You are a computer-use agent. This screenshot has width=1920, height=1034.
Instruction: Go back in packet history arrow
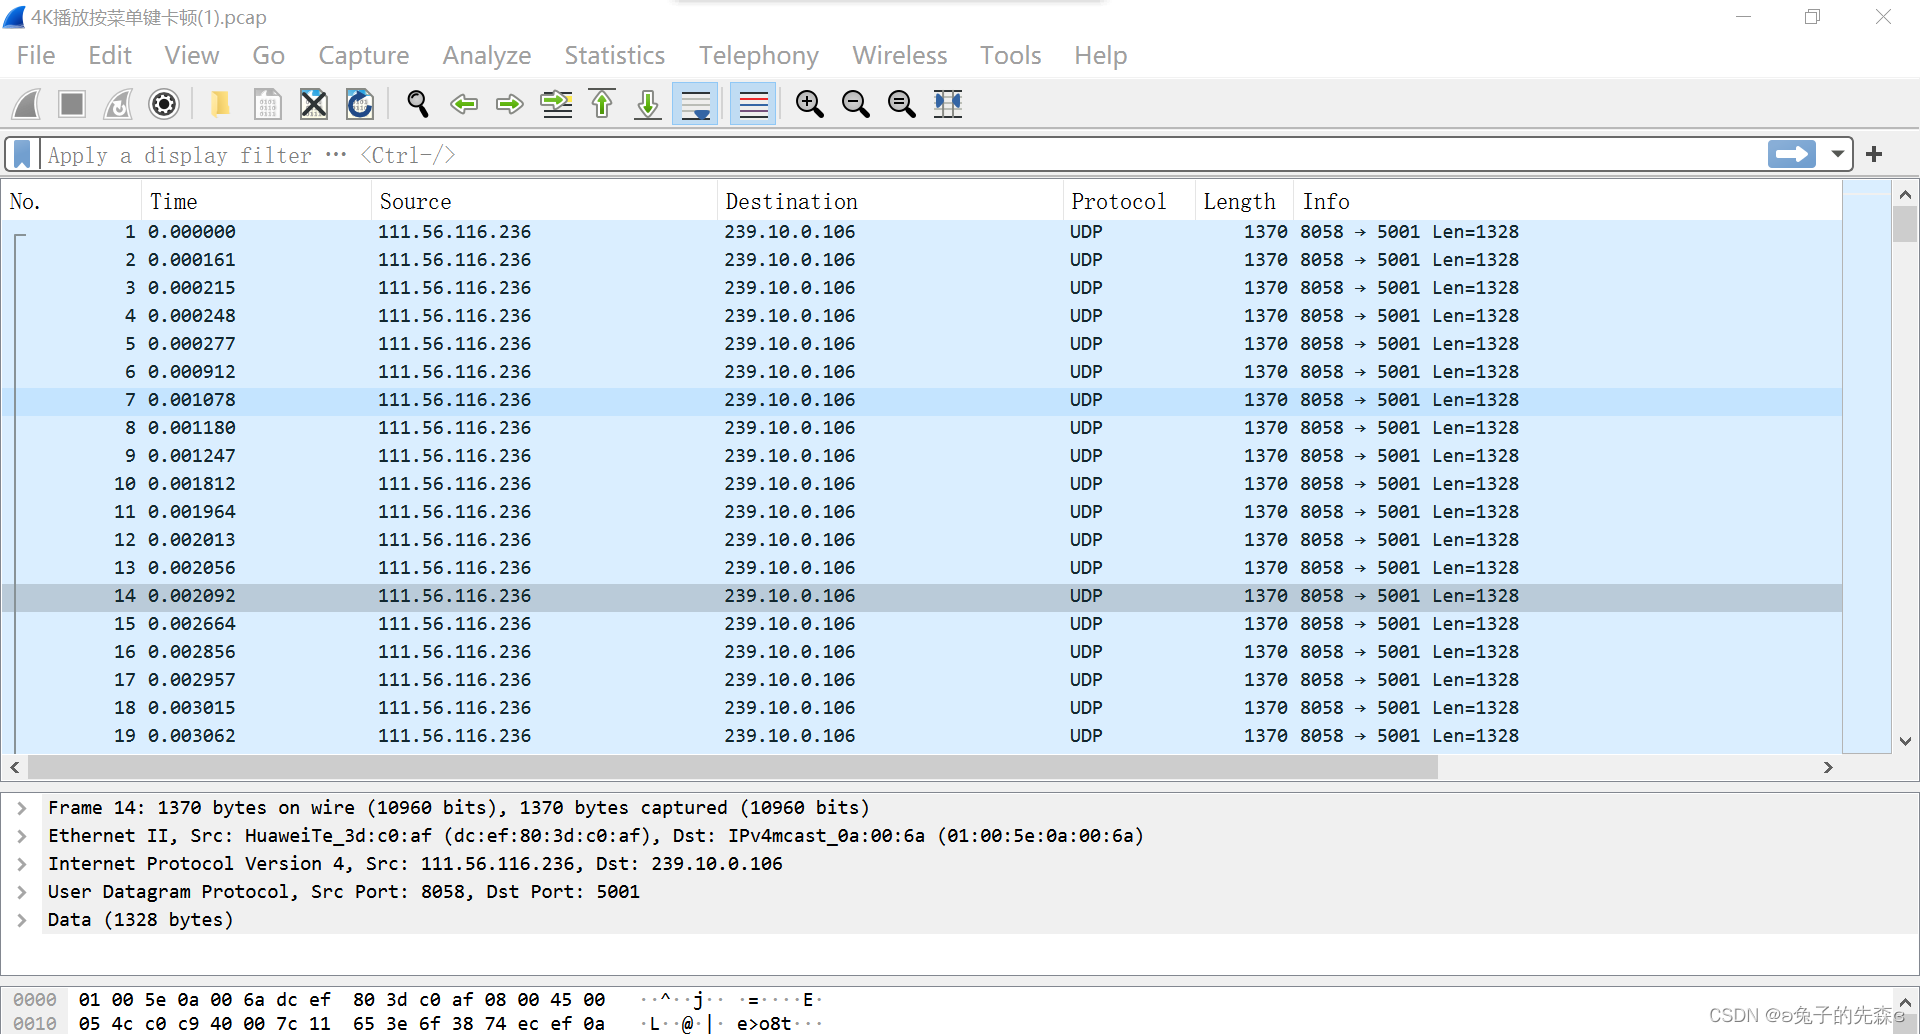464,104
